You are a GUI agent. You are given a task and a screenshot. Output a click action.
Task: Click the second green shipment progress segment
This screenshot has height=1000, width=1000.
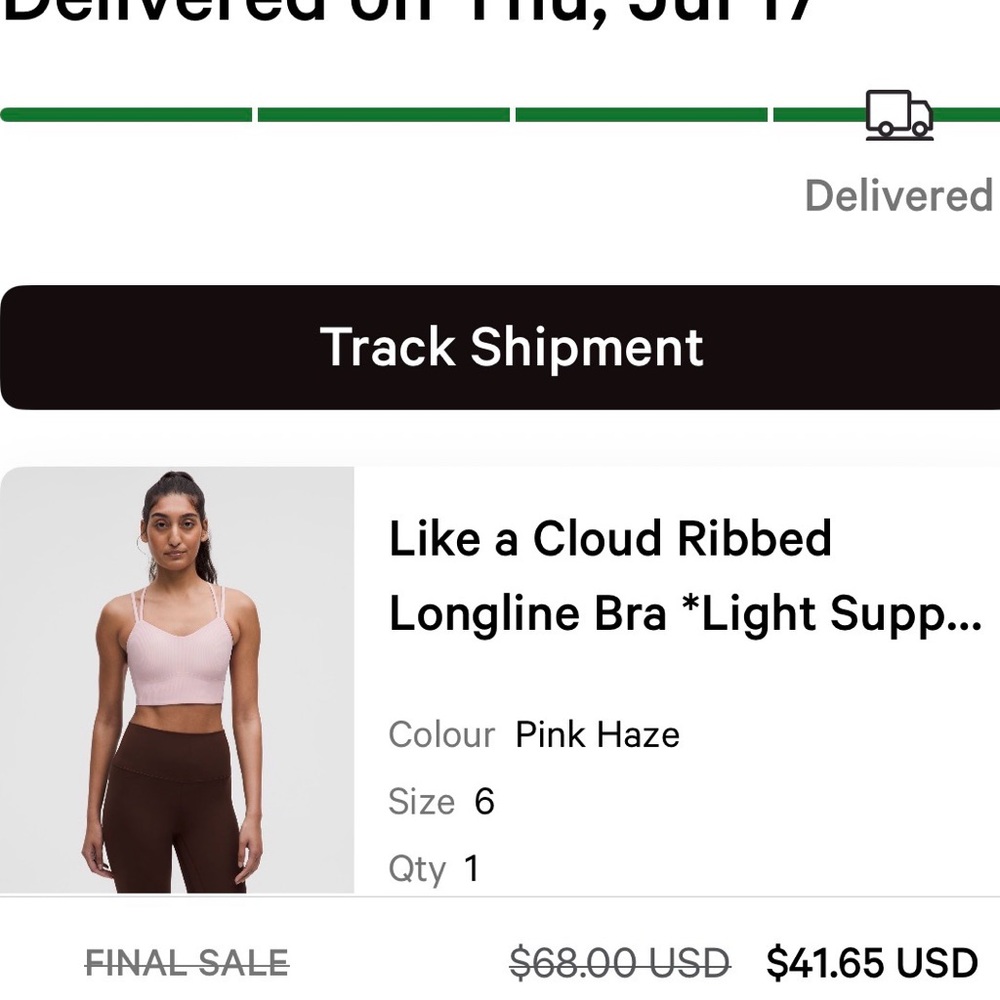tap(383, 113)
